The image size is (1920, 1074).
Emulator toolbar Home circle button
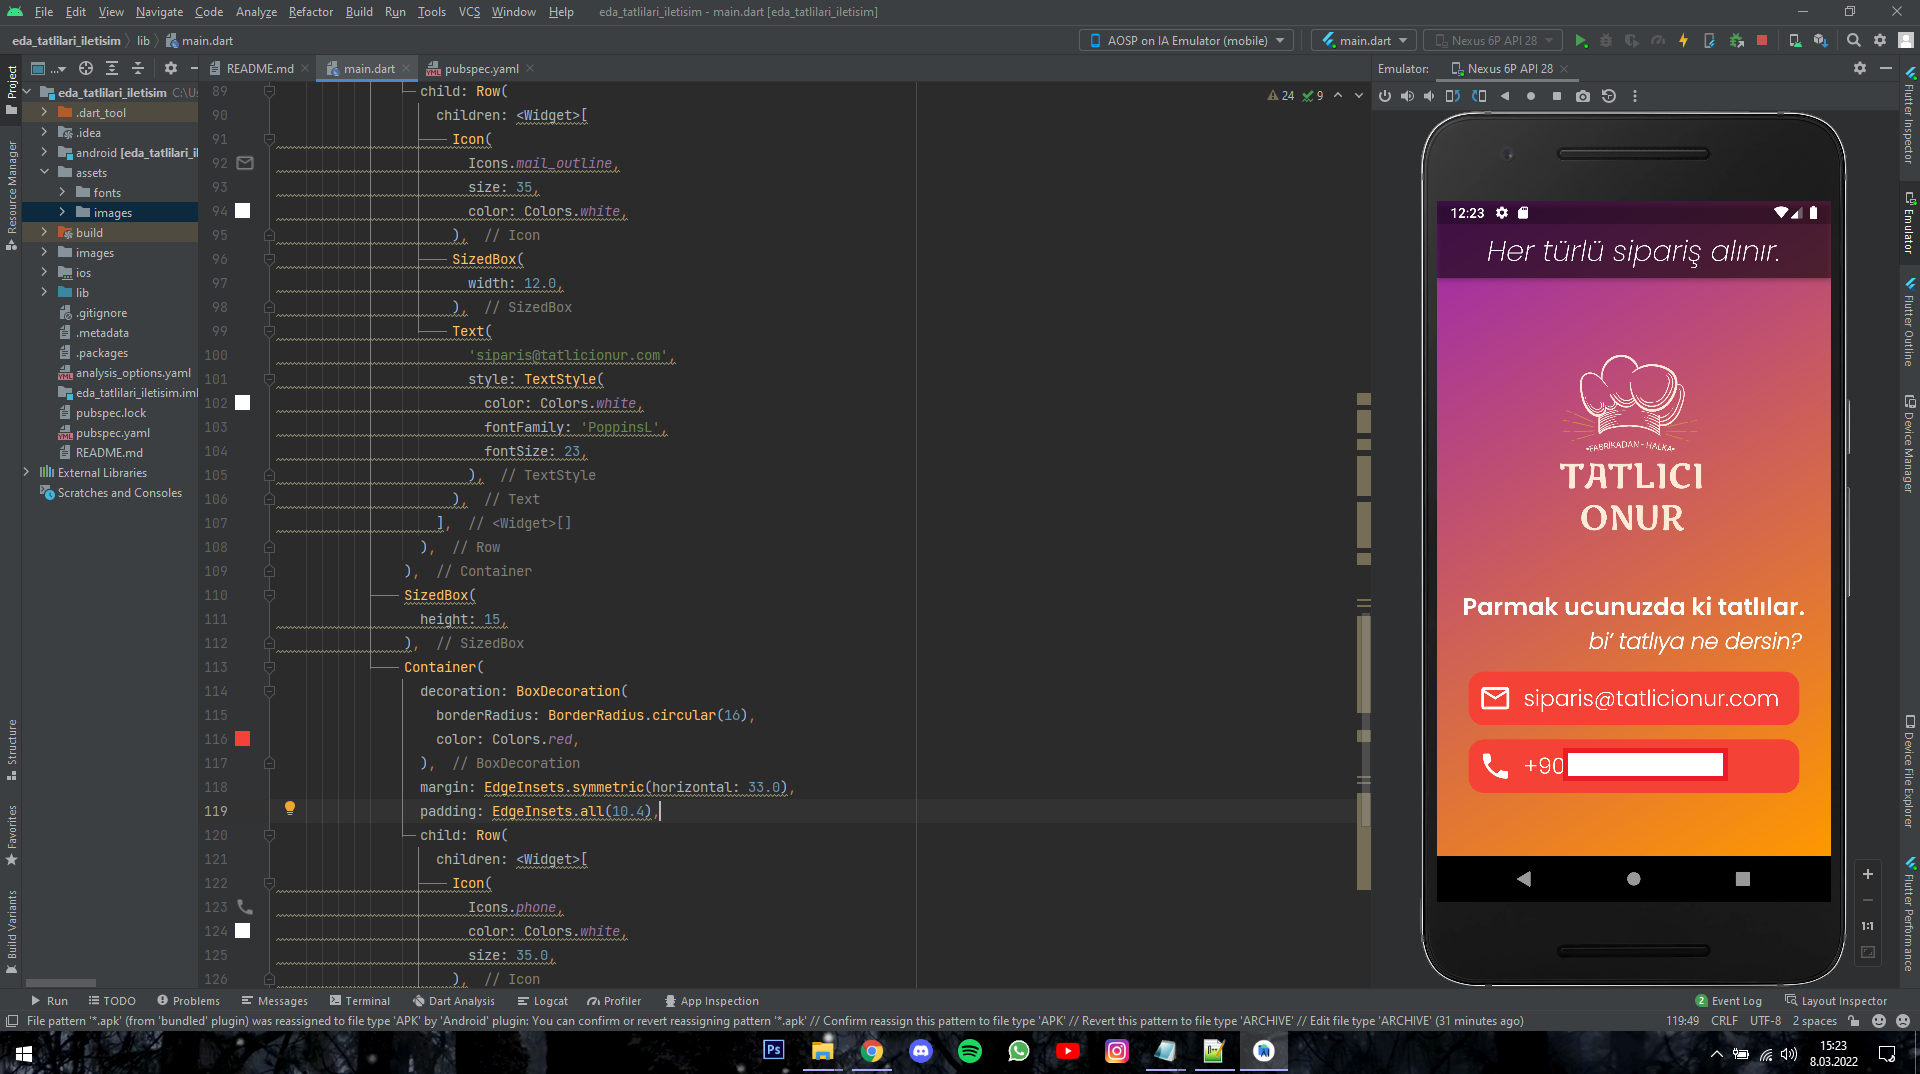(x=1531, y=96)
